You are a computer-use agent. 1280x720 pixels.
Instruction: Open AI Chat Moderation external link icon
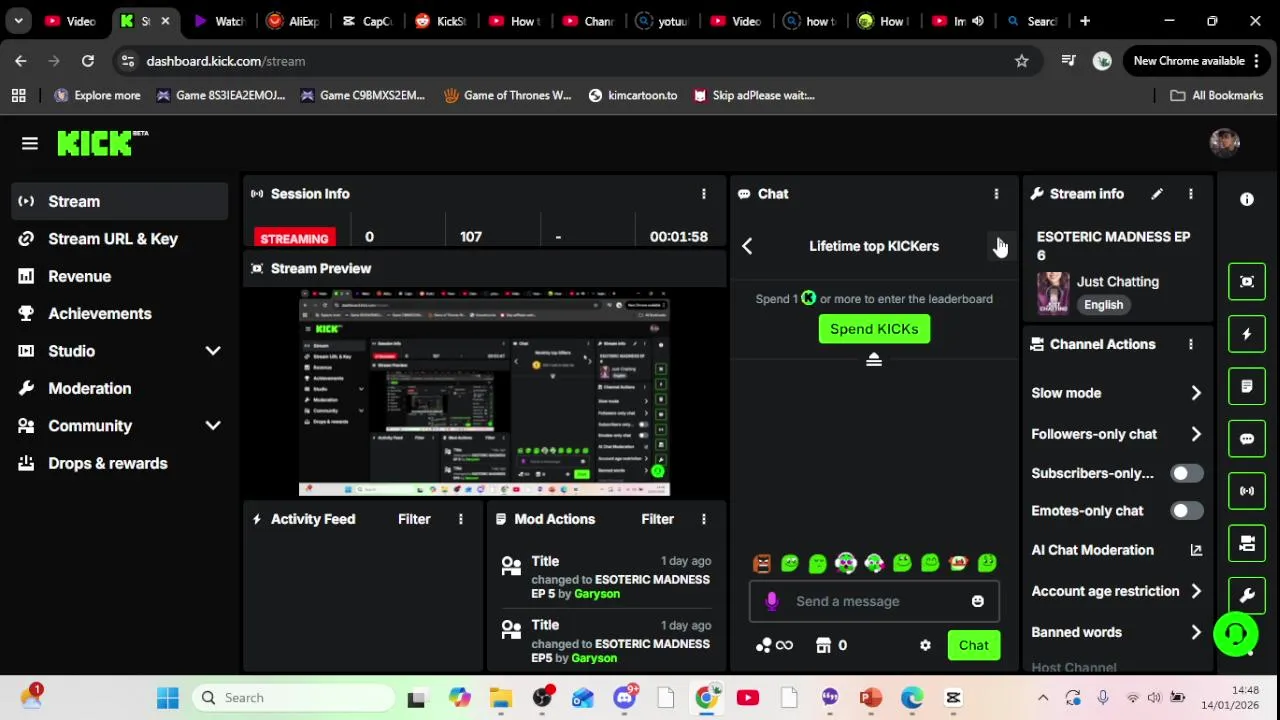click(x=1196, y=550)
